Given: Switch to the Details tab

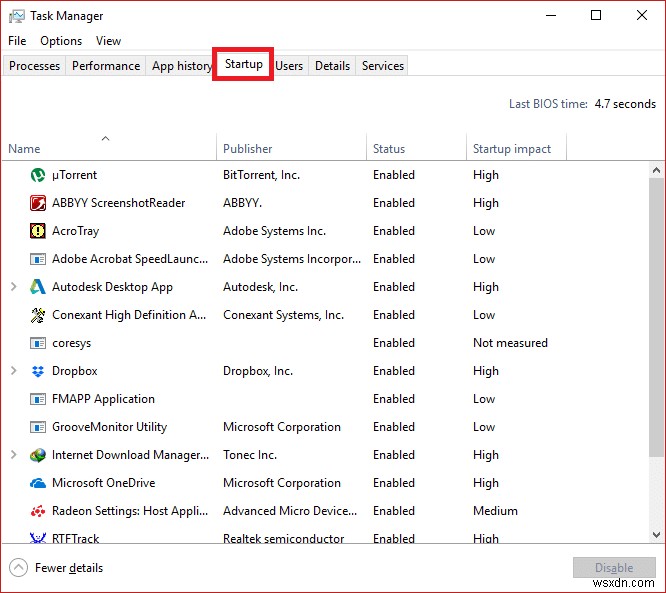Looking at the screenshot, I should coord(333,66).
